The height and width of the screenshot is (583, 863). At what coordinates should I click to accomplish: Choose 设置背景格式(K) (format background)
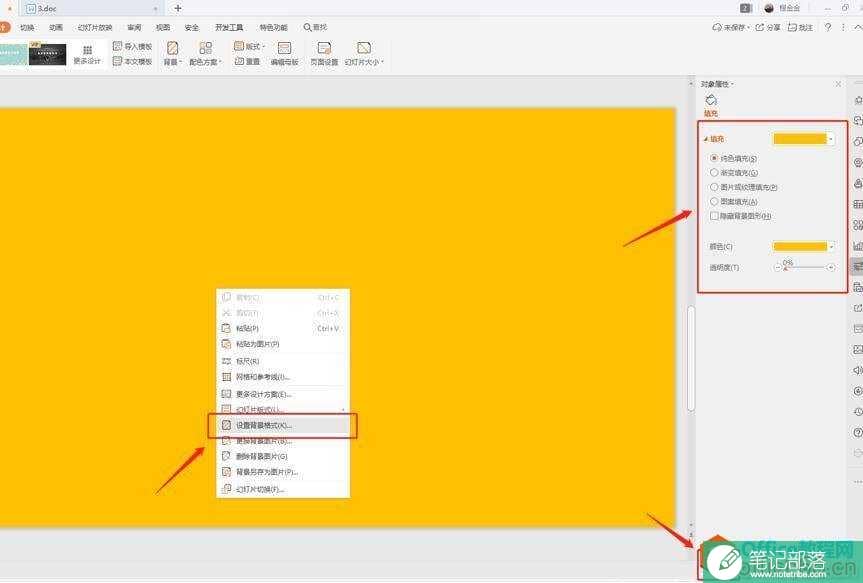coord(283,426)
